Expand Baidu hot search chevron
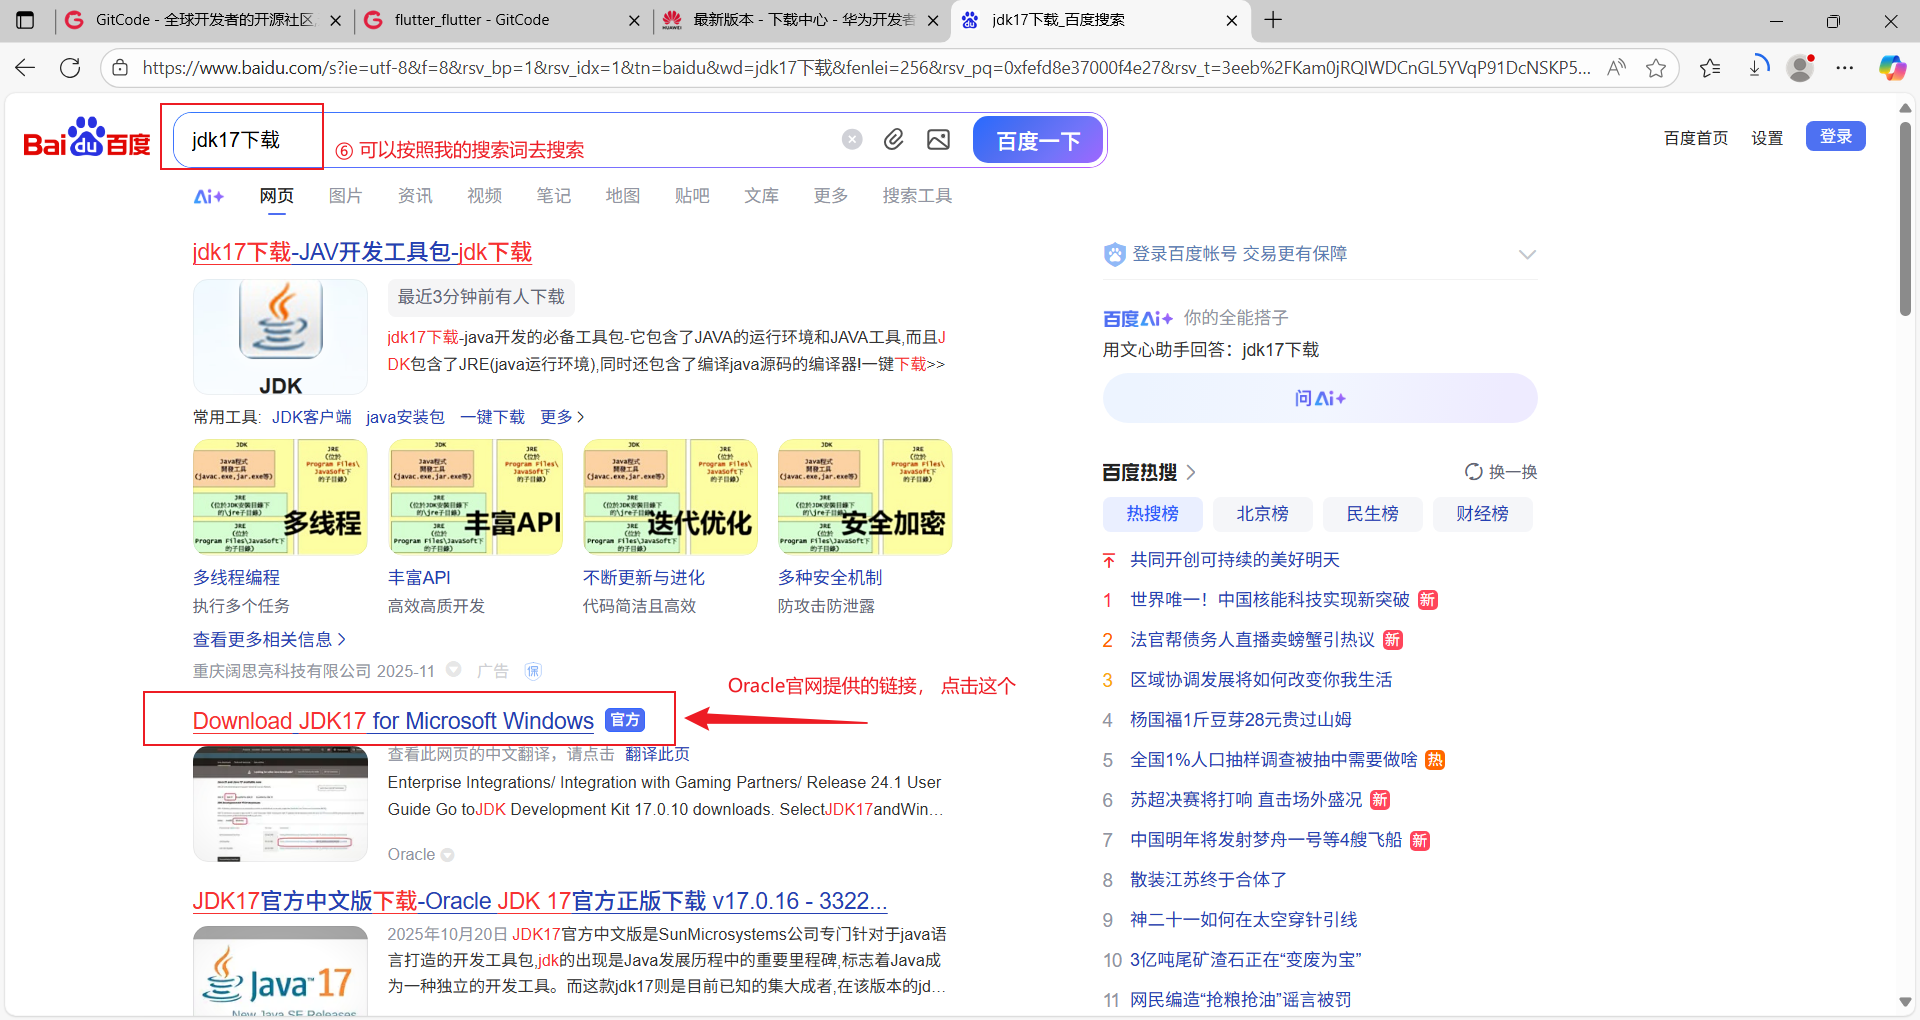The height and width of the screenshot is (1020, 1920). (x=1191, y=472)
